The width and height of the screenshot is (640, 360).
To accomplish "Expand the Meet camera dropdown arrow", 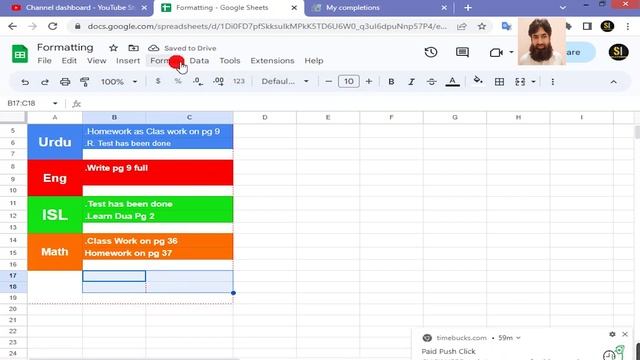I will (511, 52).
